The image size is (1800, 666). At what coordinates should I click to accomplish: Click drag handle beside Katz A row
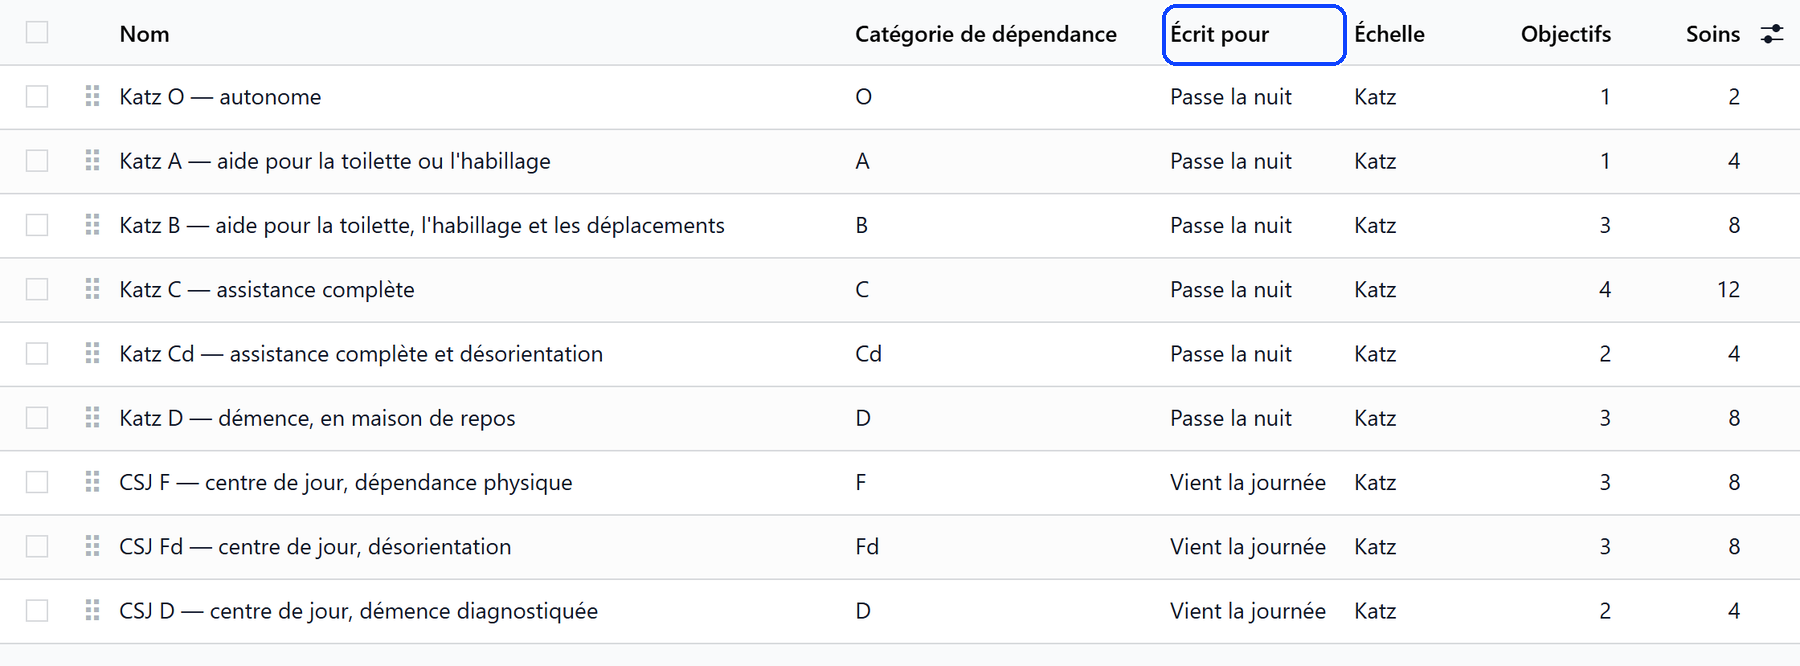pos(92,160)
